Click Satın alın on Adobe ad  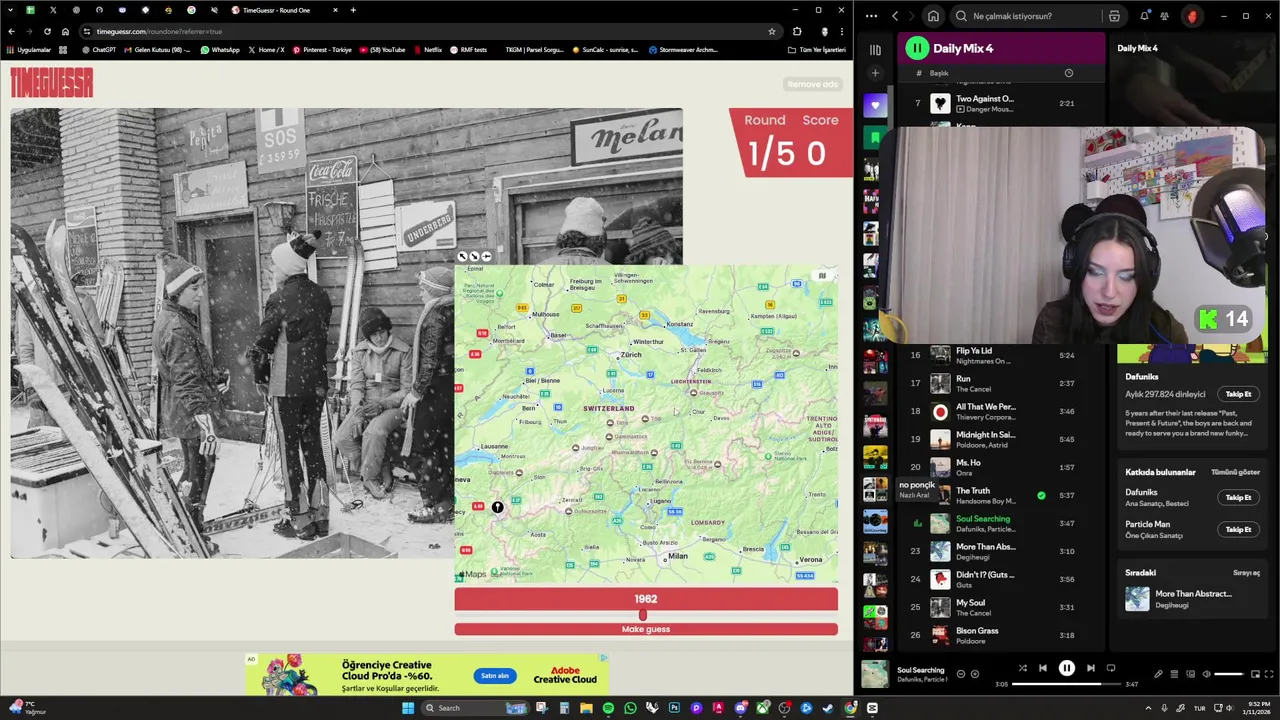click(x=495, y=675)
